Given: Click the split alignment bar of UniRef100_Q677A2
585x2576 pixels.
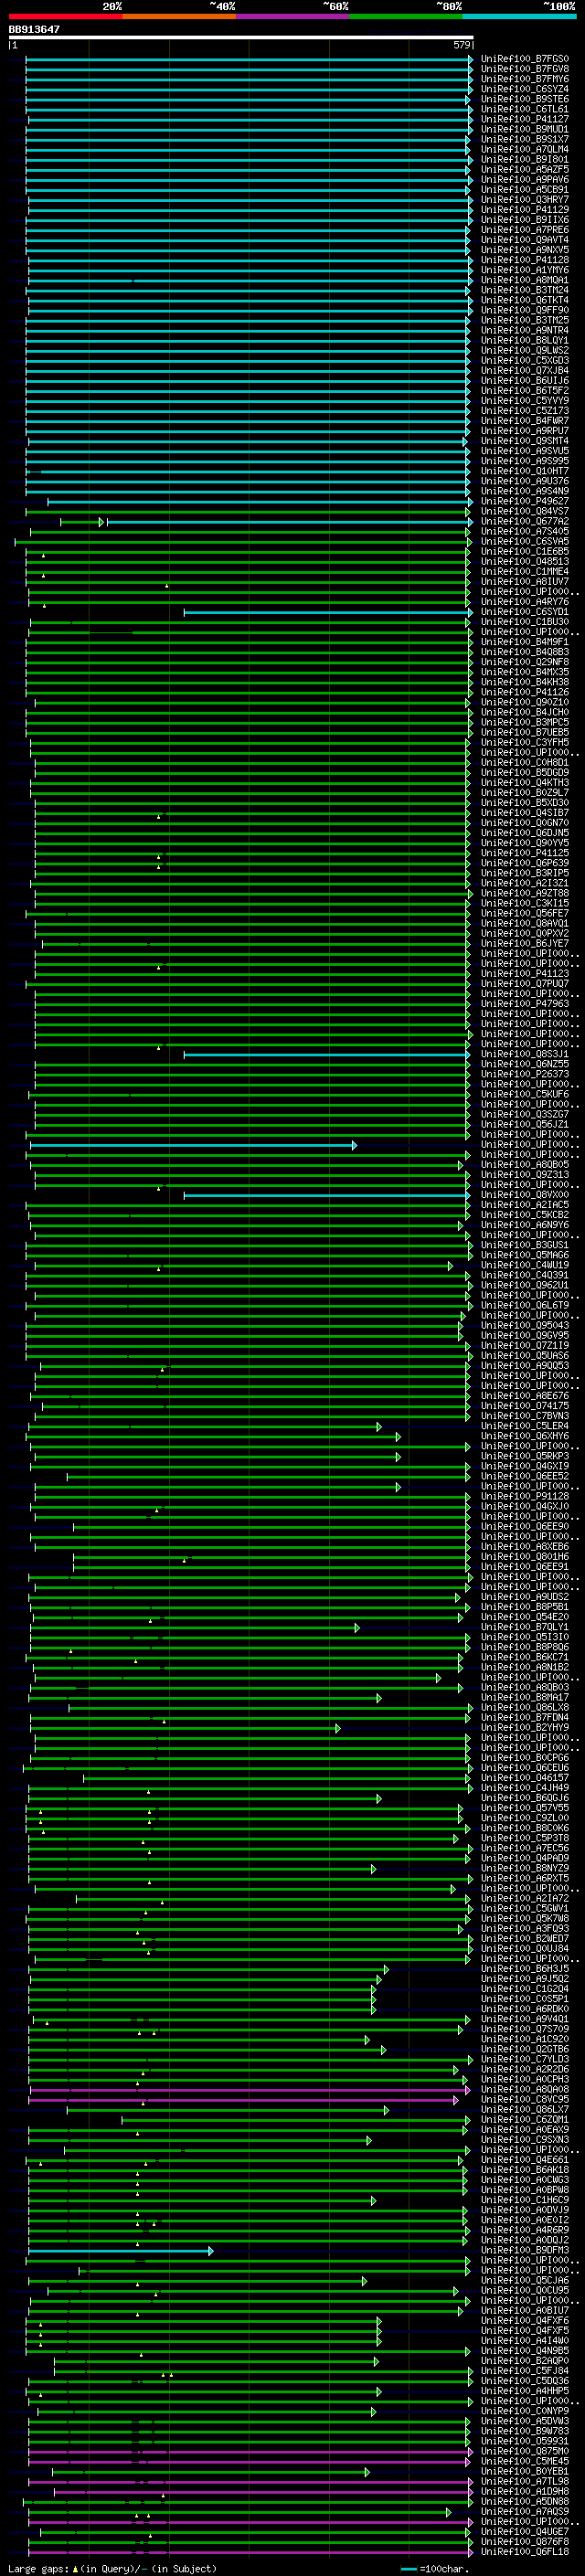Looking at the screenshot, I should (266, 521).
